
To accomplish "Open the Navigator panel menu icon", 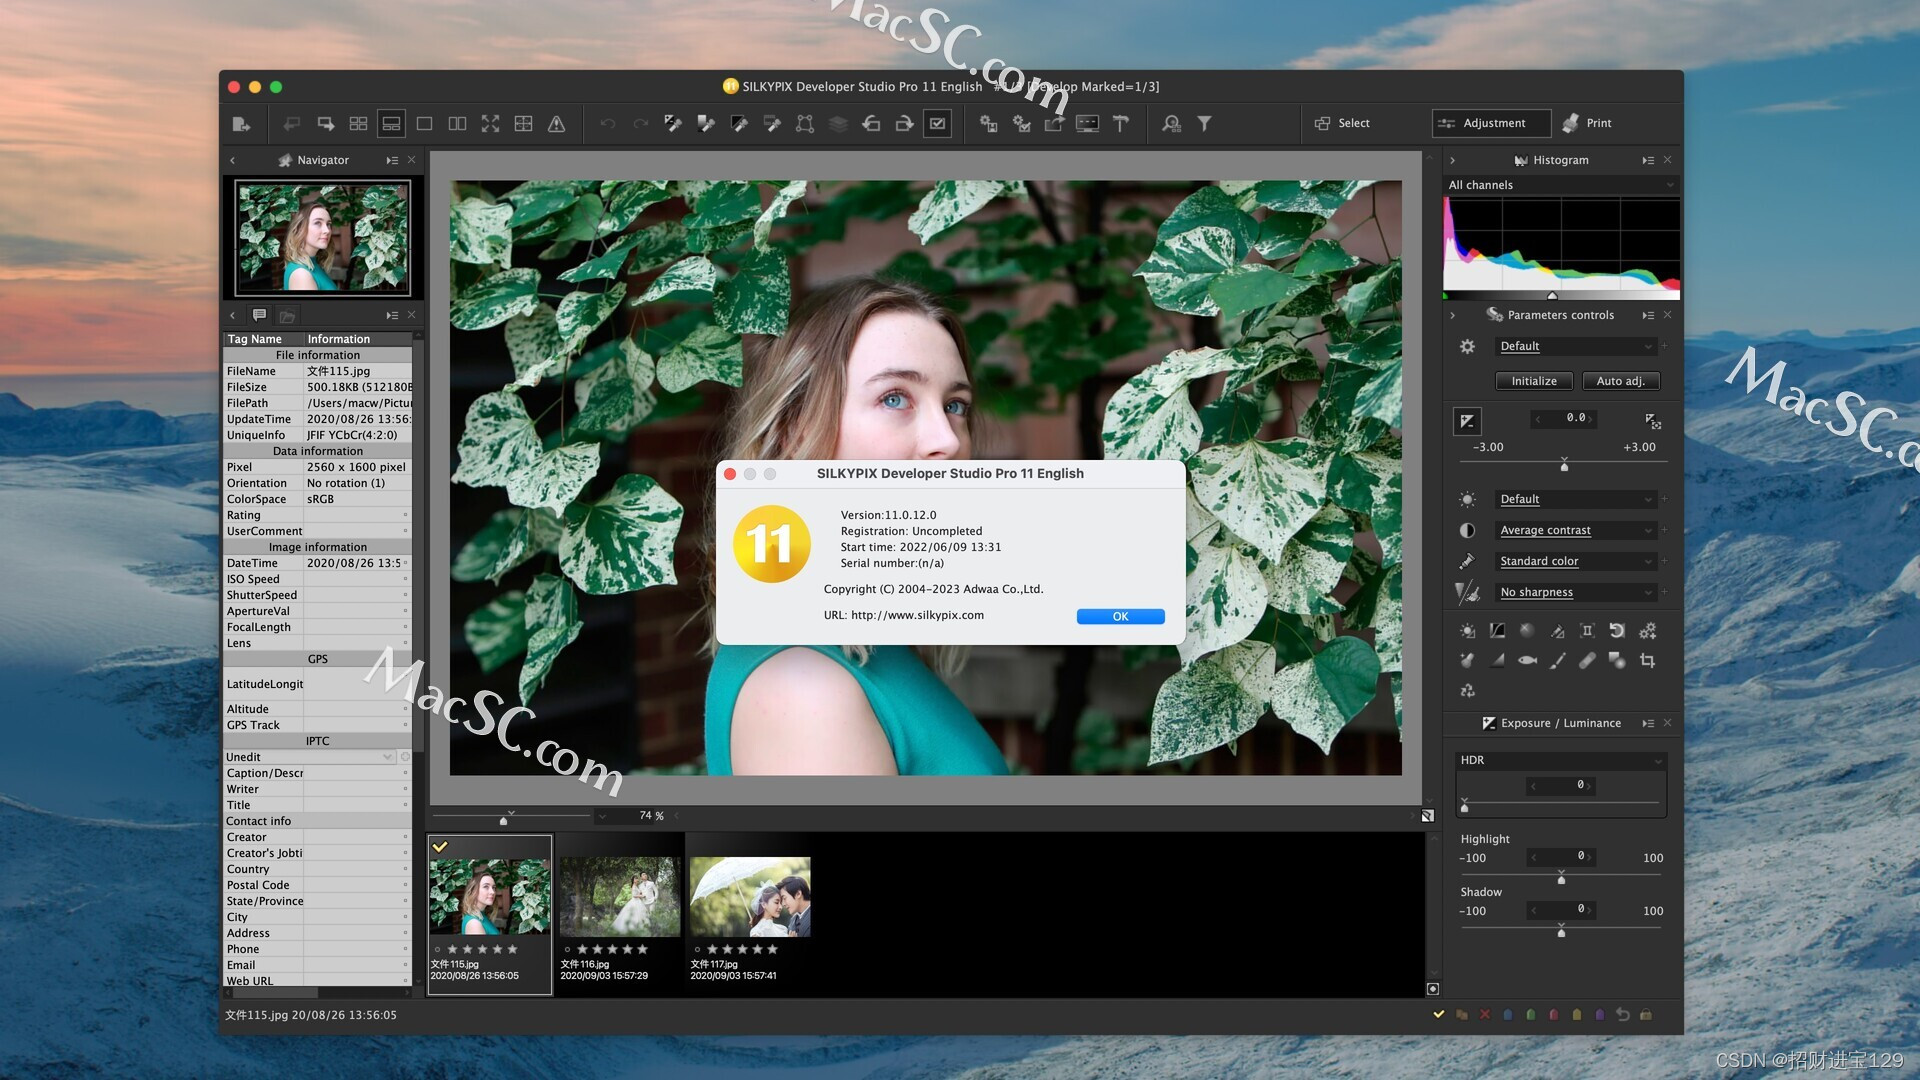I will [x=392, y=160].
